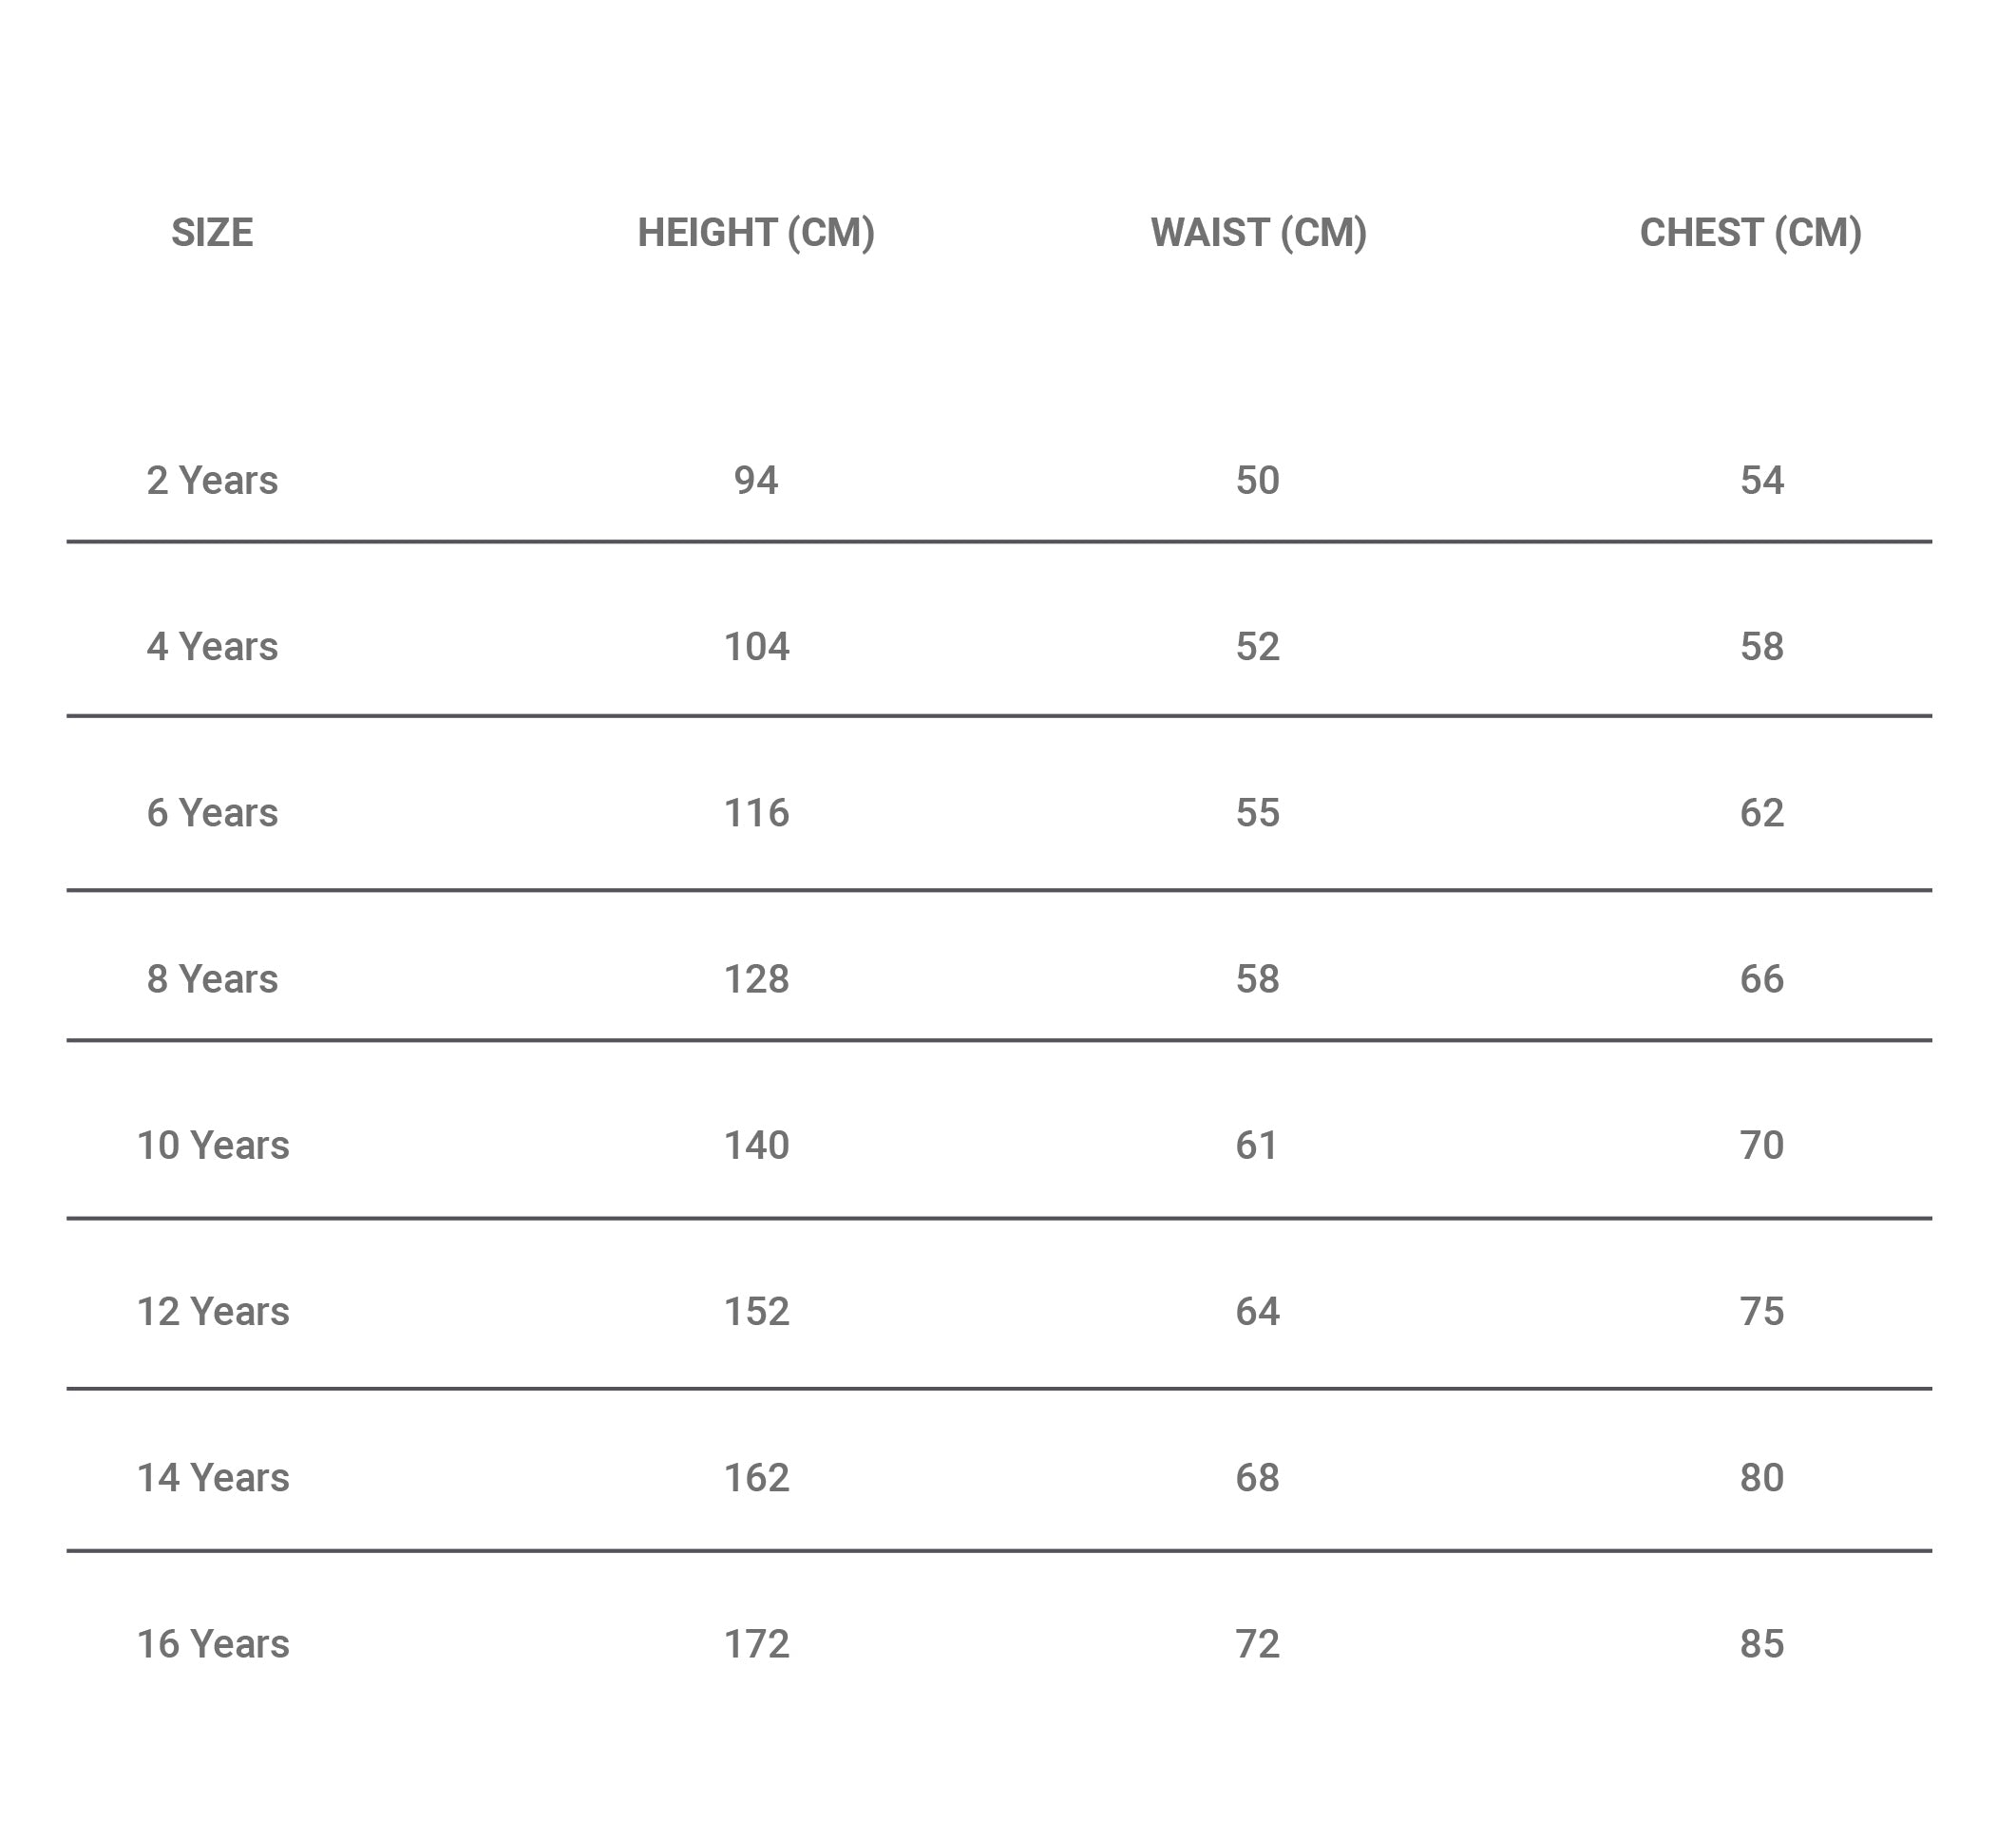This screenshot has height=1838, width=2016.
Task: Click the WAIST (CM) column header
Action: (x=1259, y=233)
